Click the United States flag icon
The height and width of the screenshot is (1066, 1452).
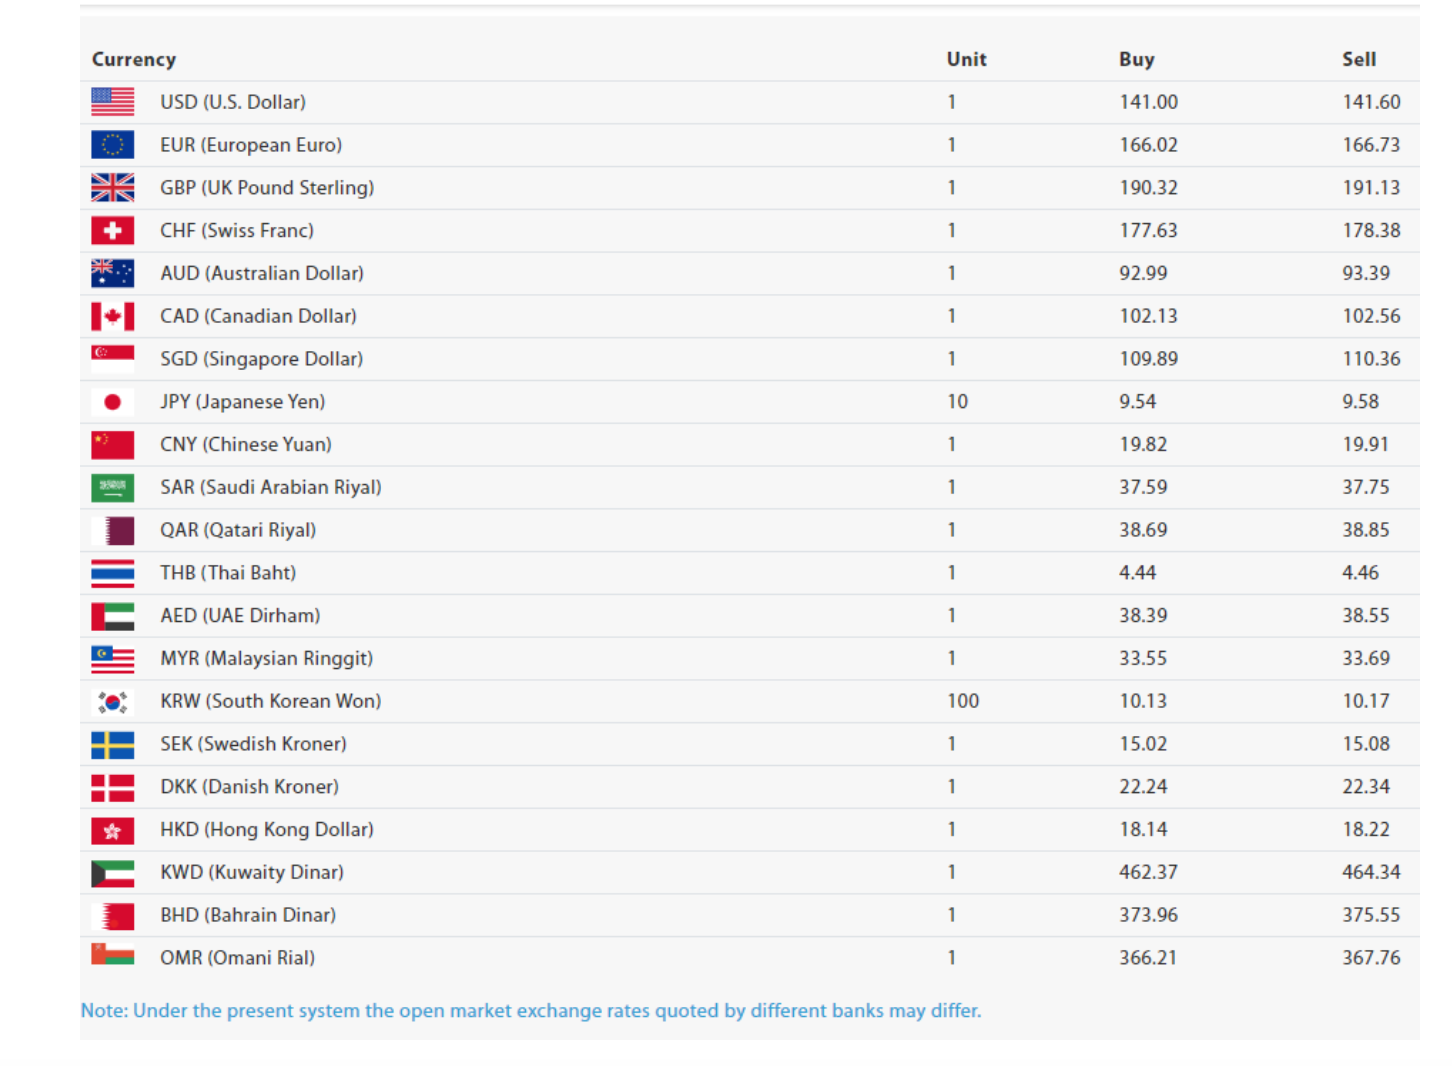112,102
